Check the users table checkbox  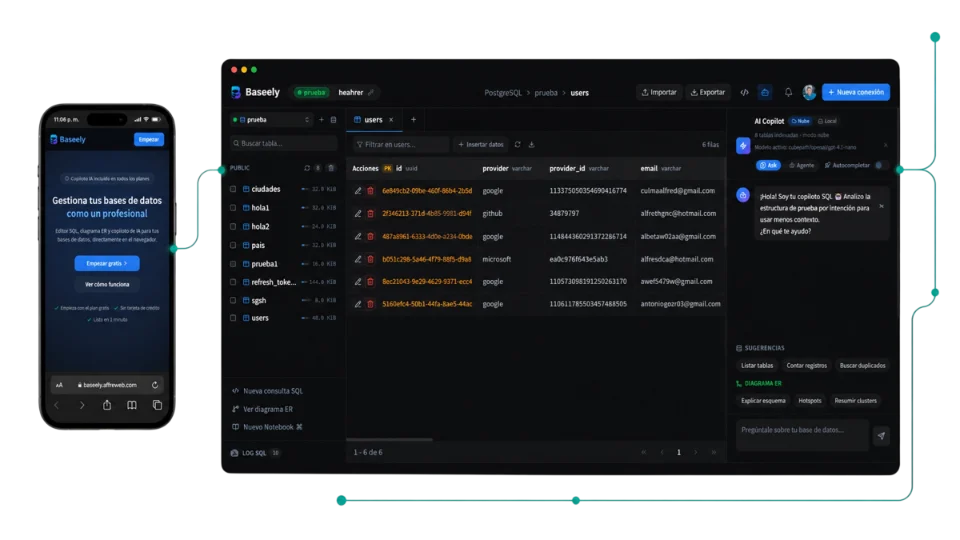click(233, 318)
